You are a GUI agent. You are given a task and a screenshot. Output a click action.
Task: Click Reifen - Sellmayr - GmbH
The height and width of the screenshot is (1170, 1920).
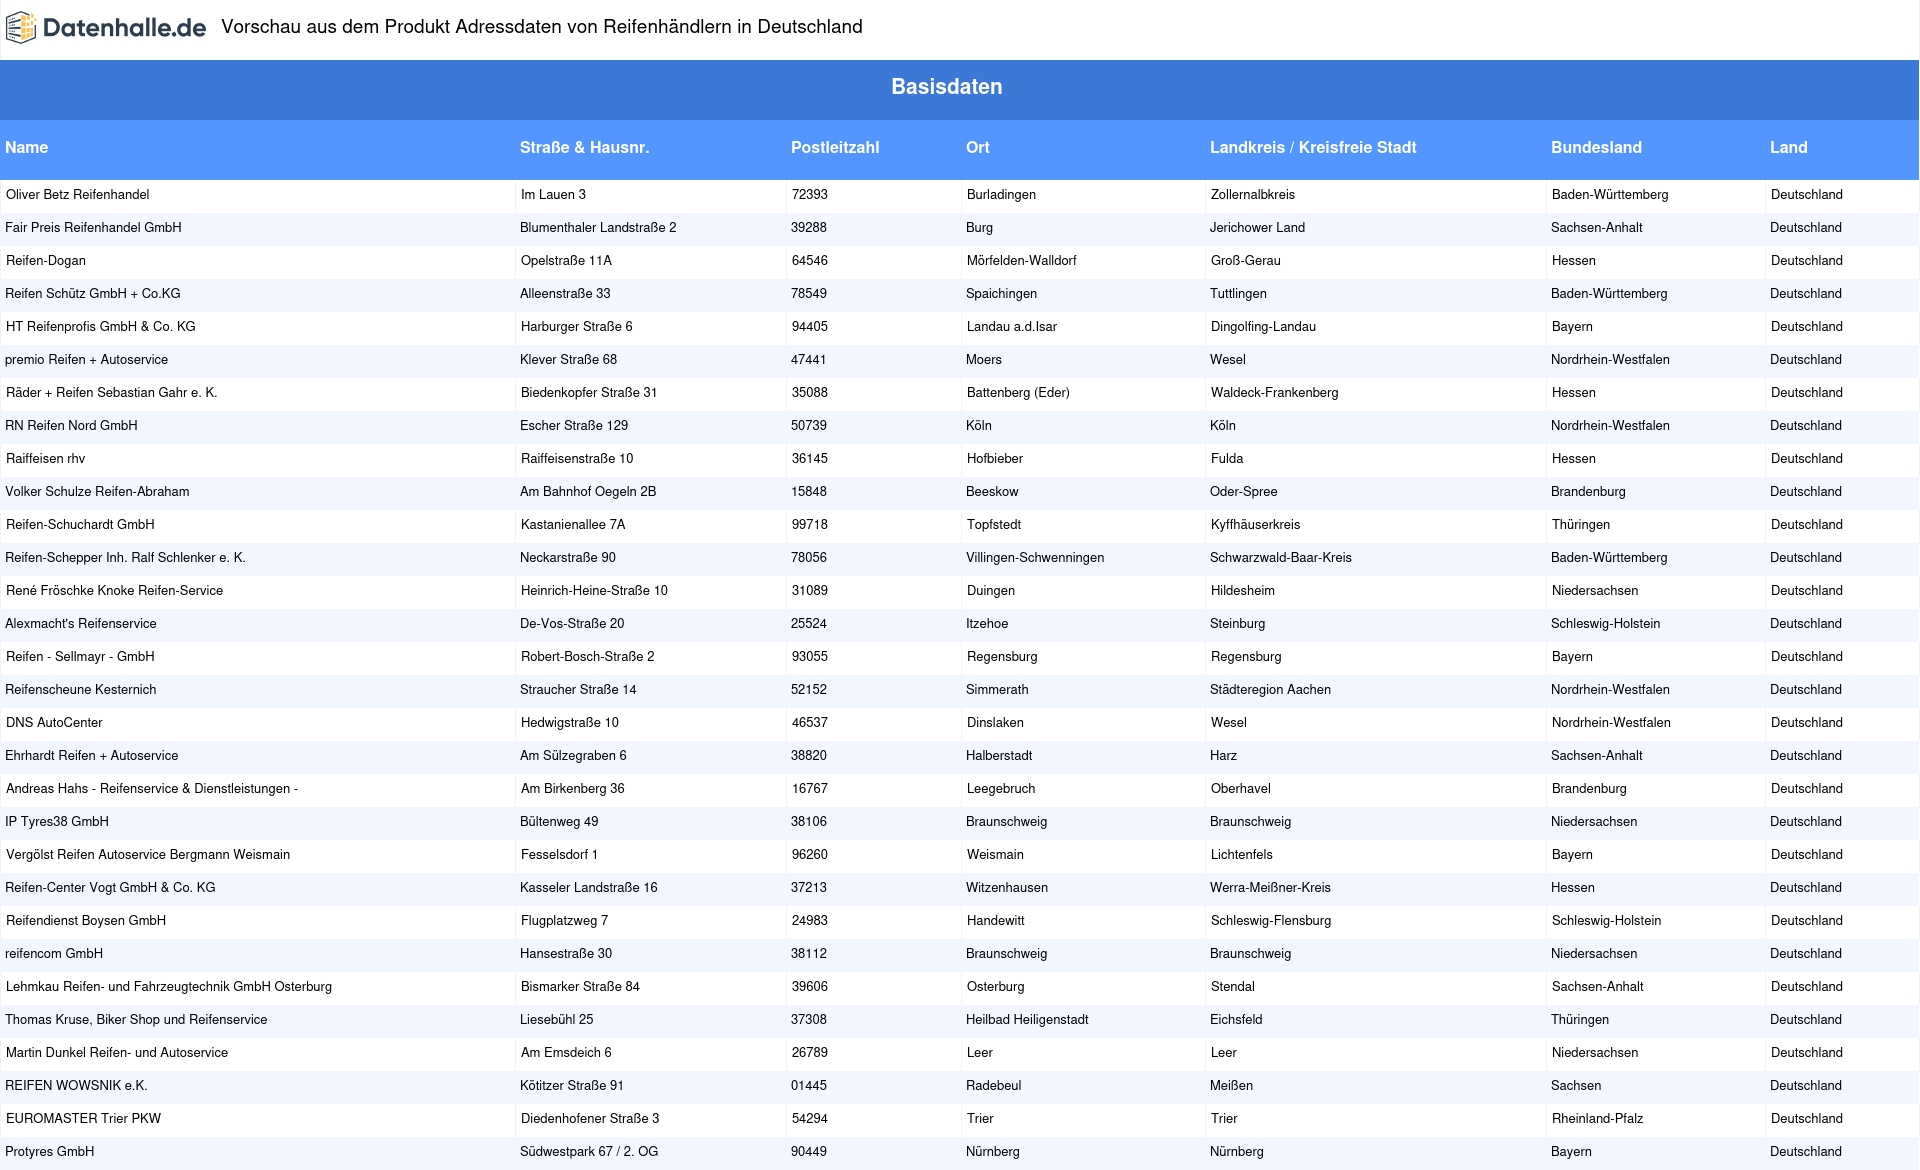click(80, 656)
